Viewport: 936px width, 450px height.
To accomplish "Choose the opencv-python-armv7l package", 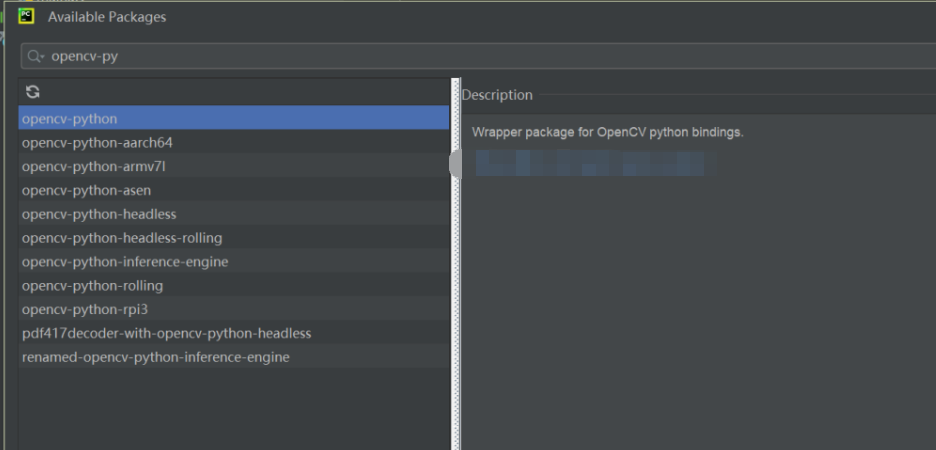I will tap(93, 167).
